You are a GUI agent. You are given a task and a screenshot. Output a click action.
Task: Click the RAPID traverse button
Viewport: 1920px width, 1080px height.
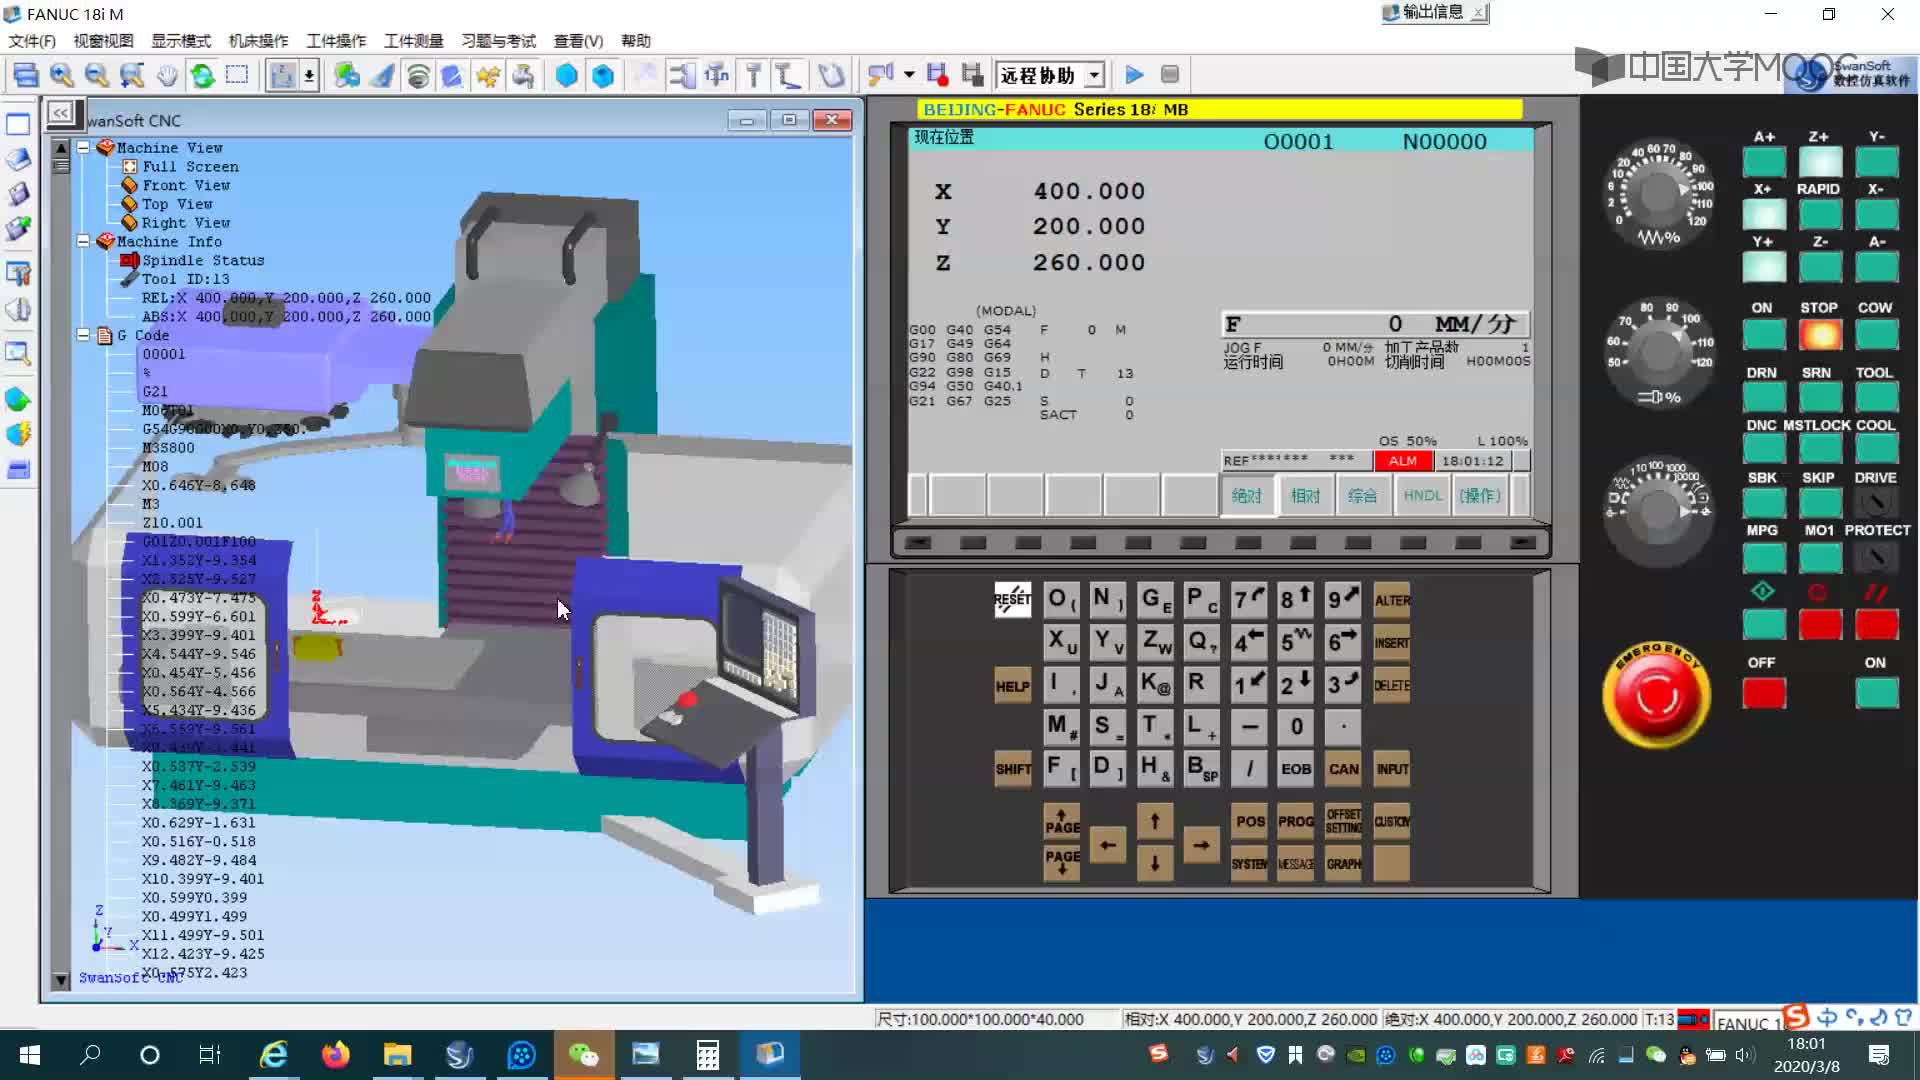pos(1820,214)
